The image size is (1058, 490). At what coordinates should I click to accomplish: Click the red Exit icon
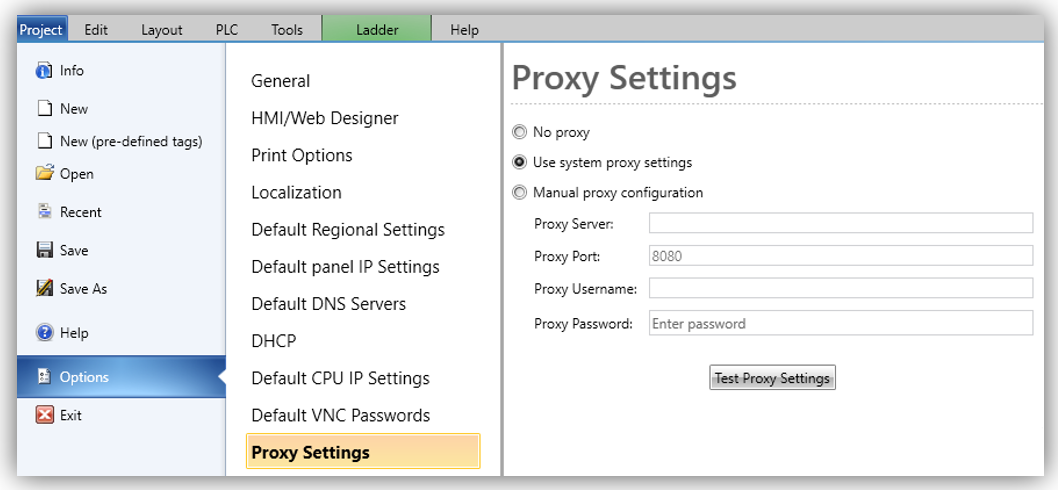point(44,415)
